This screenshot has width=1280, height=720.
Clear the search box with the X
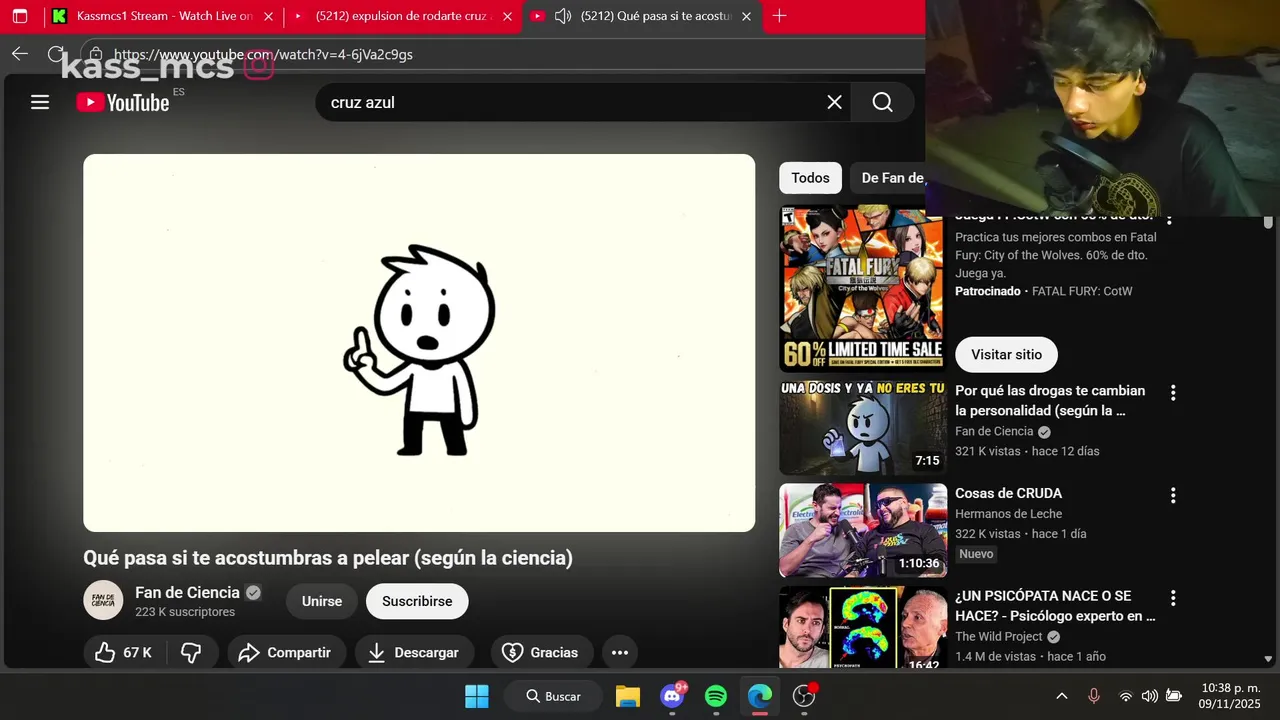(x=834, y=102)
